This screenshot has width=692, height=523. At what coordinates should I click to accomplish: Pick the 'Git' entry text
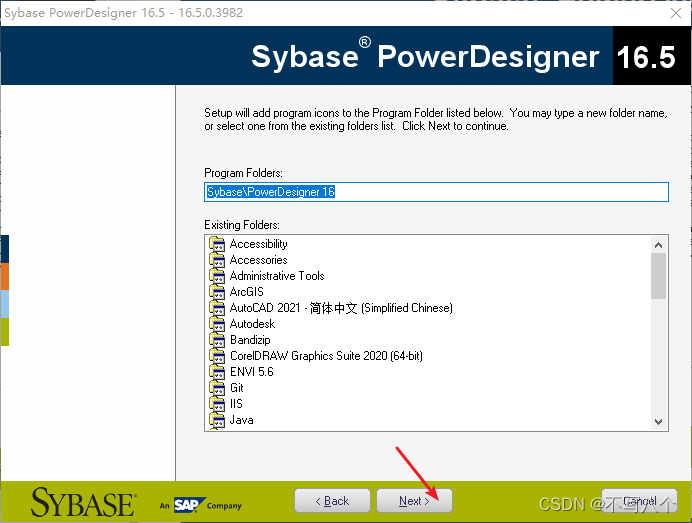point(237,388)
